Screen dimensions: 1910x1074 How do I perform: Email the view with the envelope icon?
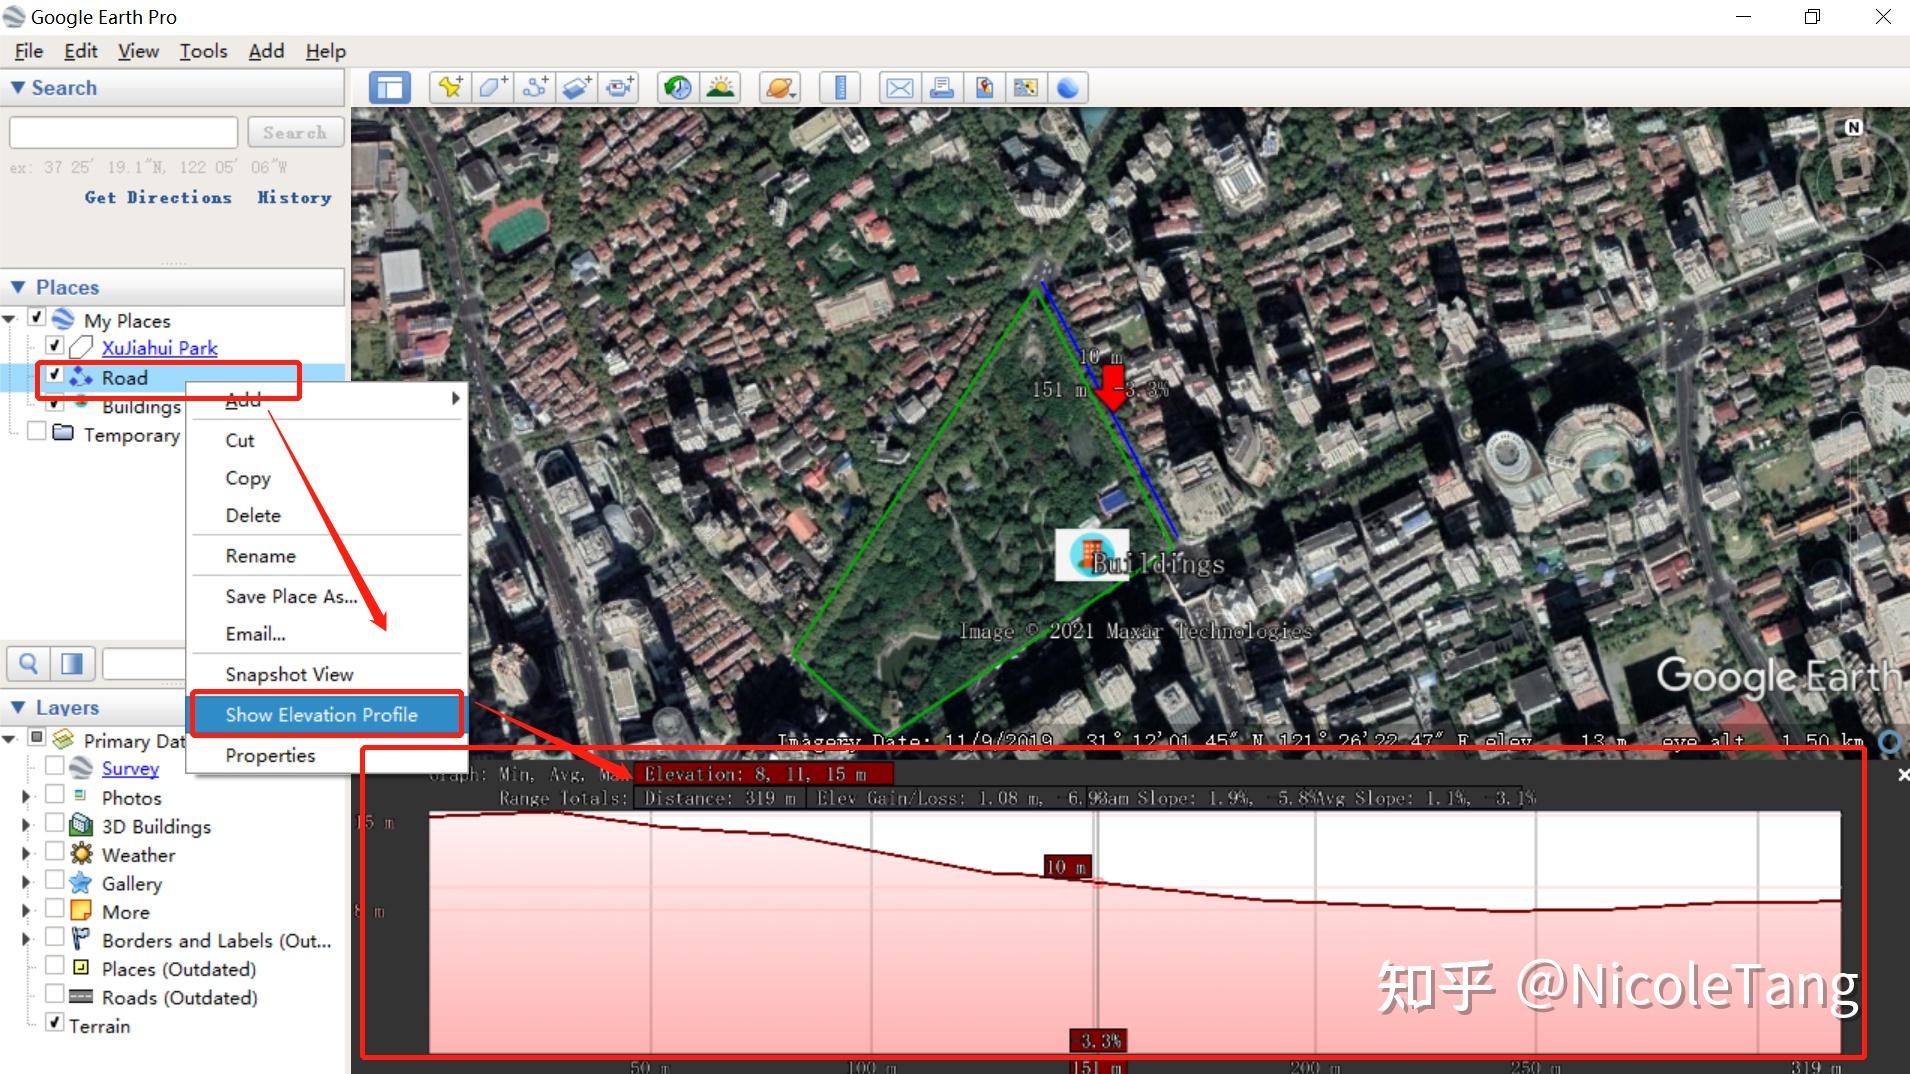click(x=899, y=88)
